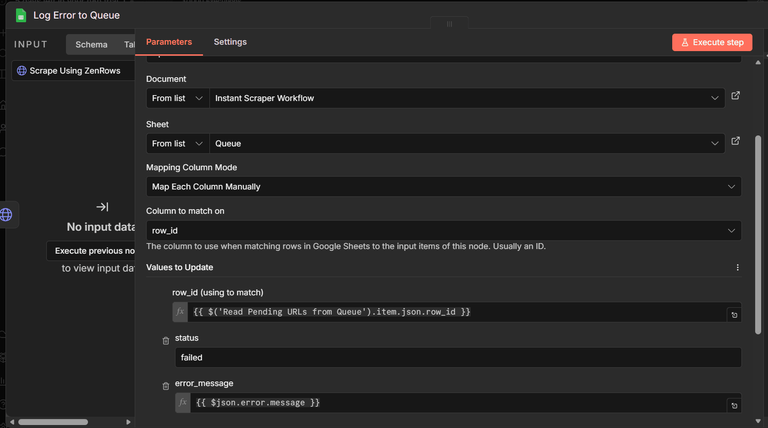This screenshot has width=768, height=428.
Task: Delete the status field trash icon
Action: coord(166,341)
